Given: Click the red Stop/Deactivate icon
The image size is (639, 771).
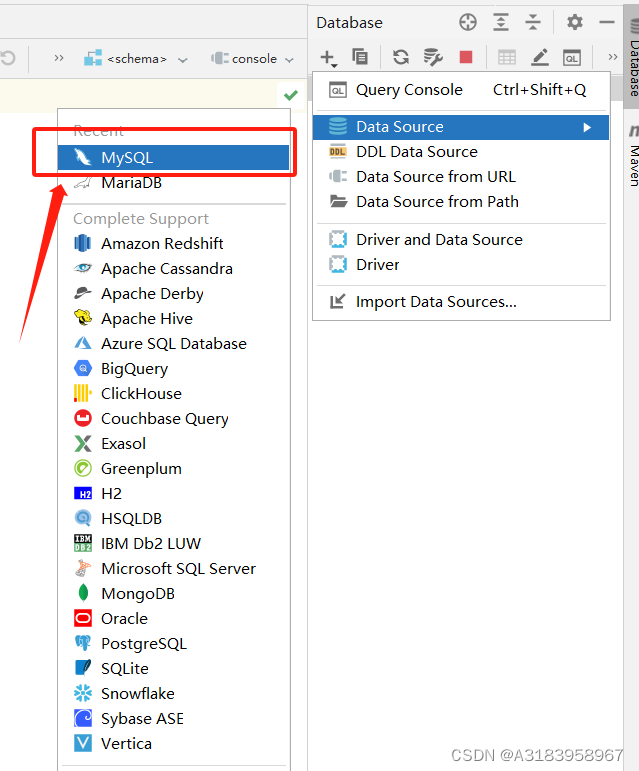Looking at the screenshot, I should pyautogui.click(x=465, y=57).
